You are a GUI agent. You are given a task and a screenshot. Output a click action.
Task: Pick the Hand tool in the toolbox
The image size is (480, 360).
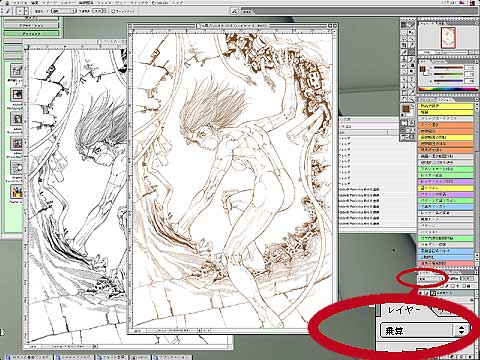[x=404, y=99]
